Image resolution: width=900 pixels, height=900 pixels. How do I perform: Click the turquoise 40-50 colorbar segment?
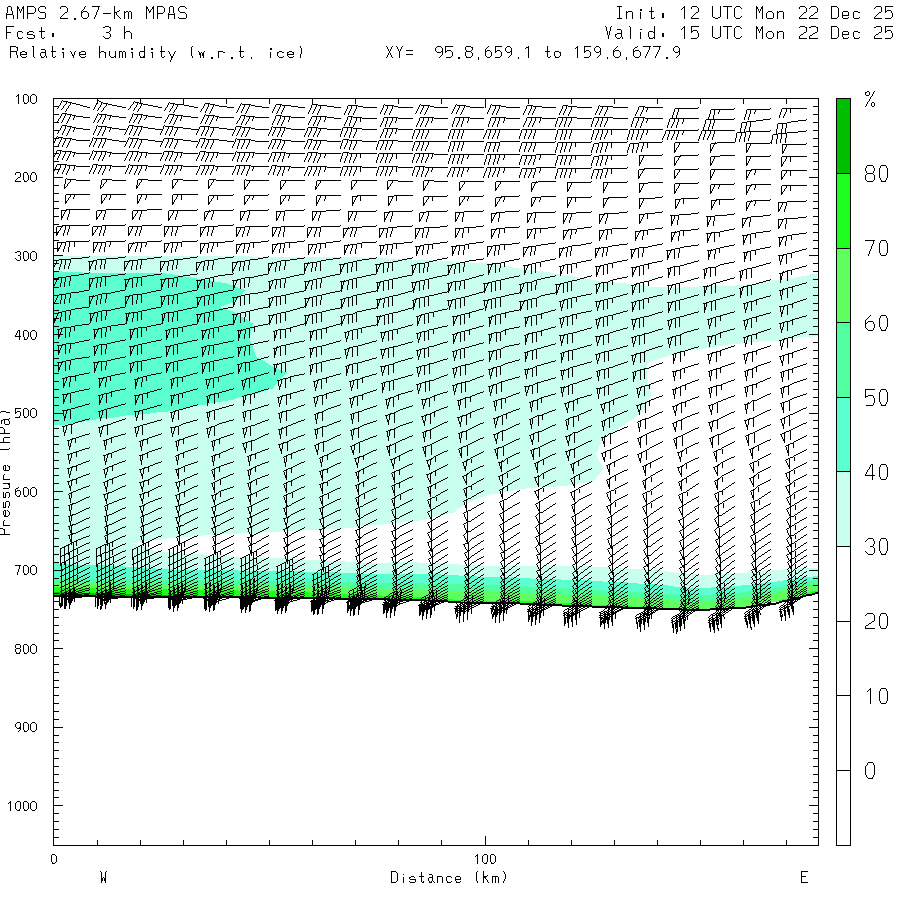tap(843, 435)
